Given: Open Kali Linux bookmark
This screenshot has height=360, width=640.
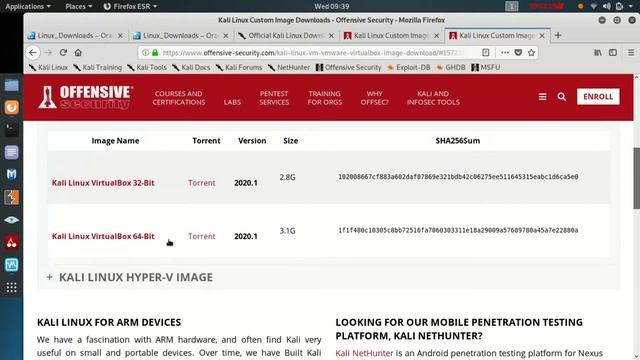Looking at the screenshot, I should 49,67.
